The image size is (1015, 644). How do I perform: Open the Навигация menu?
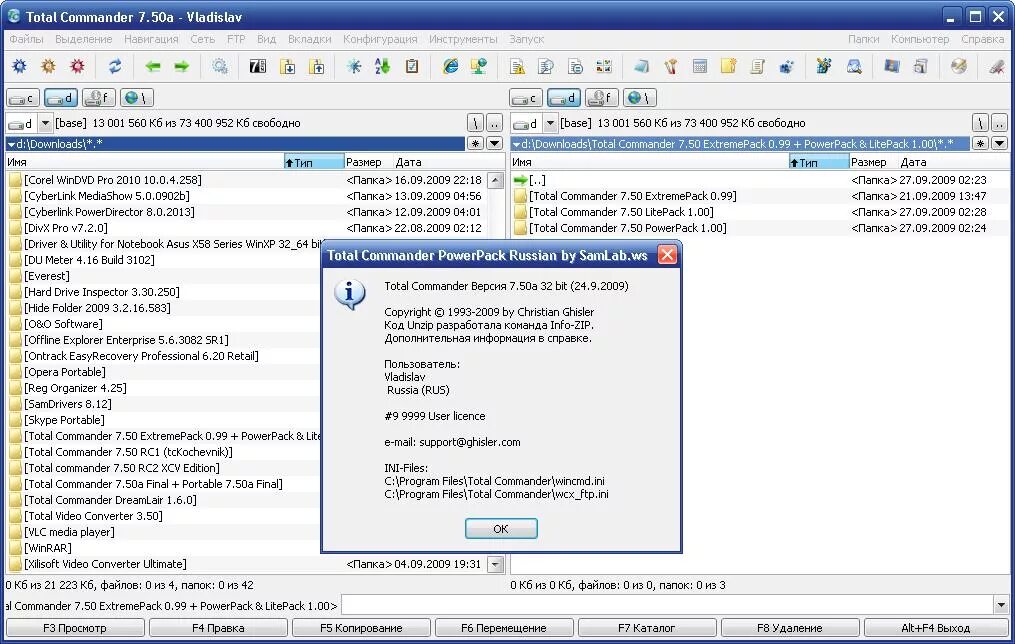pos(151,39)
